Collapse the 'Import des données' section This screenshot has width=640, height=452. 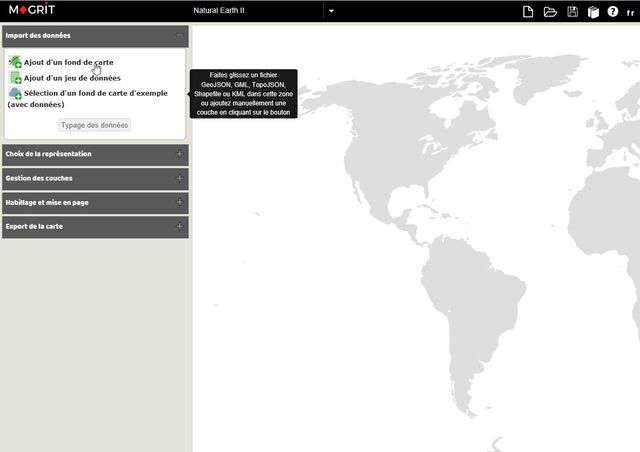tap(179, 35)
